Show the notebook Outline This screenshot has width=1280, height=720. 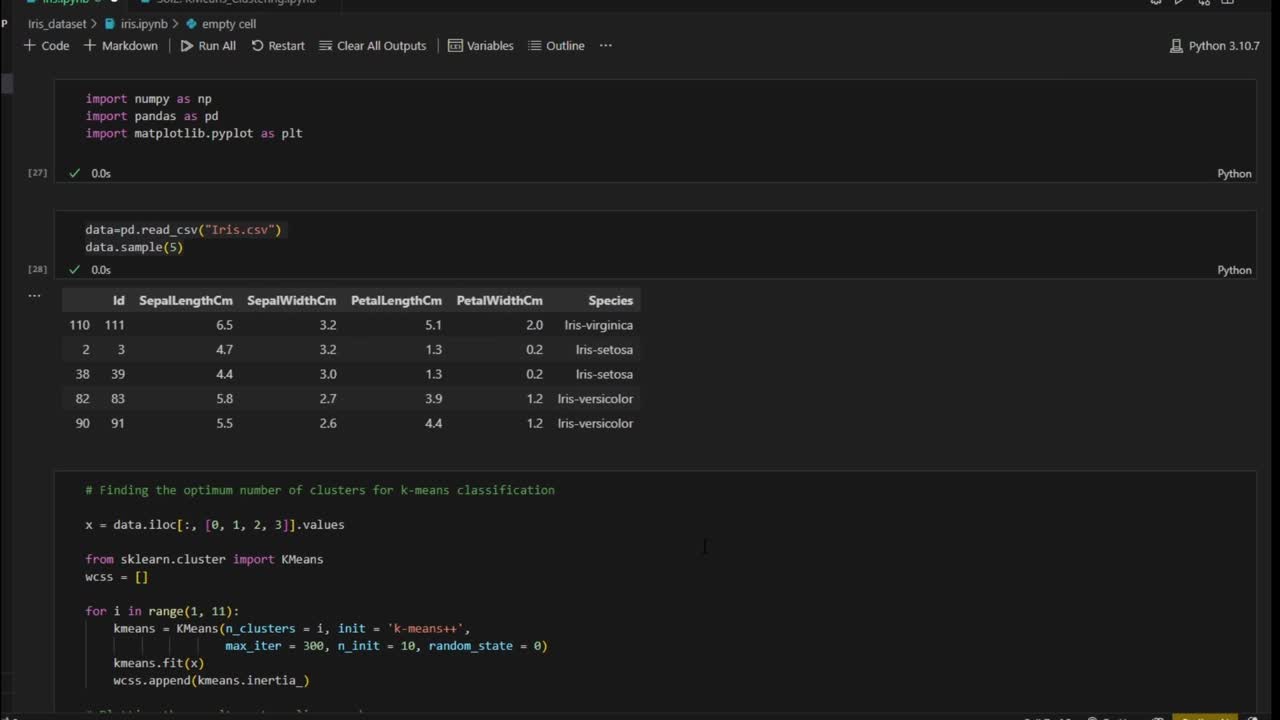(556, 46)
